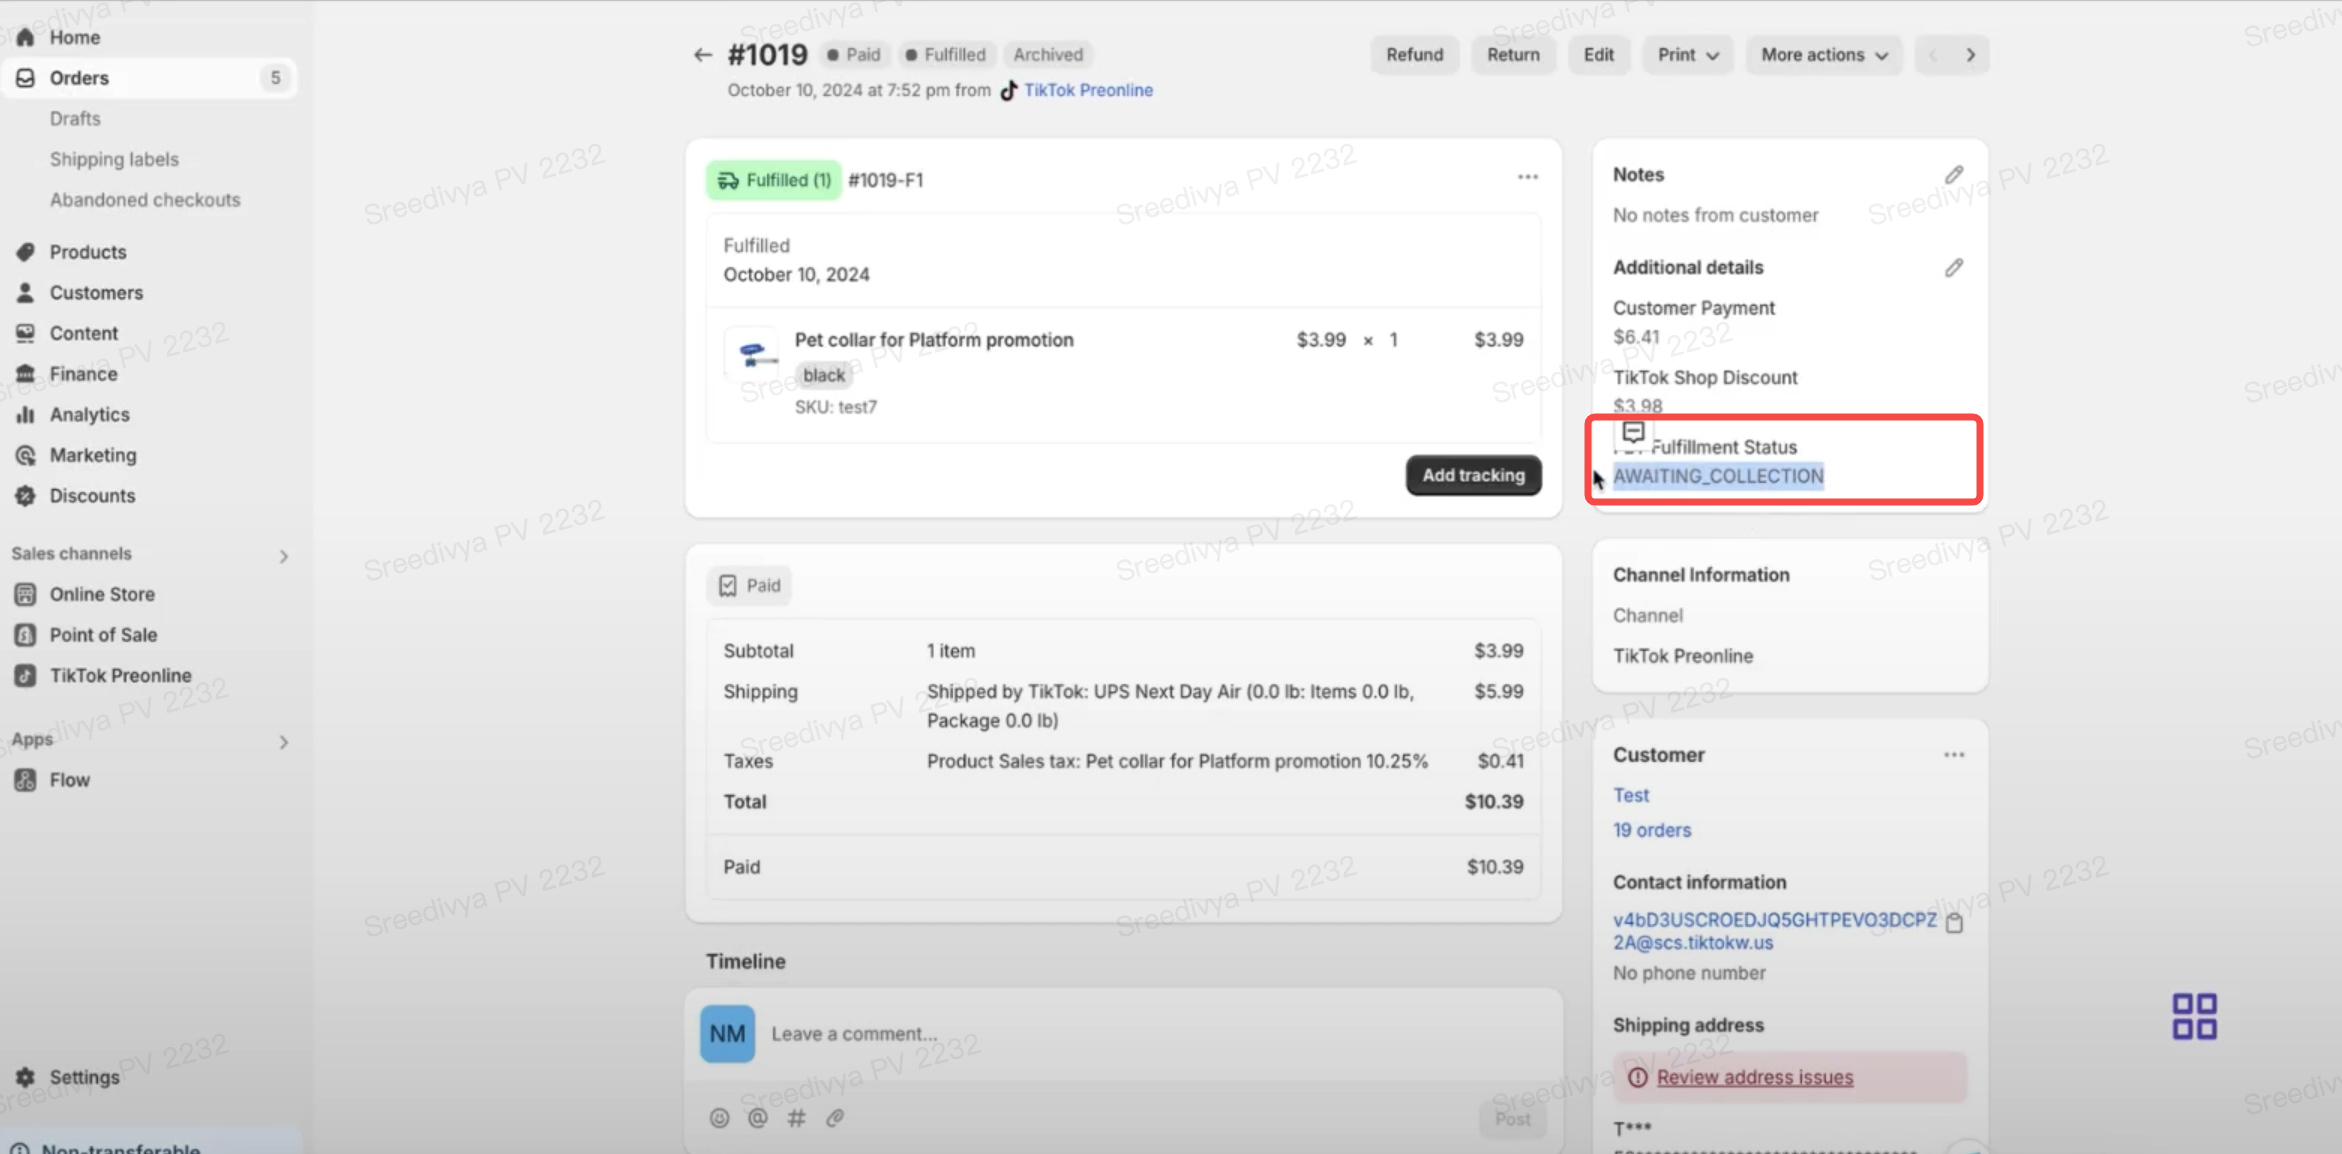Click the Leave a comment field
The image size is (2342, 1154).
point(1100,1033)
